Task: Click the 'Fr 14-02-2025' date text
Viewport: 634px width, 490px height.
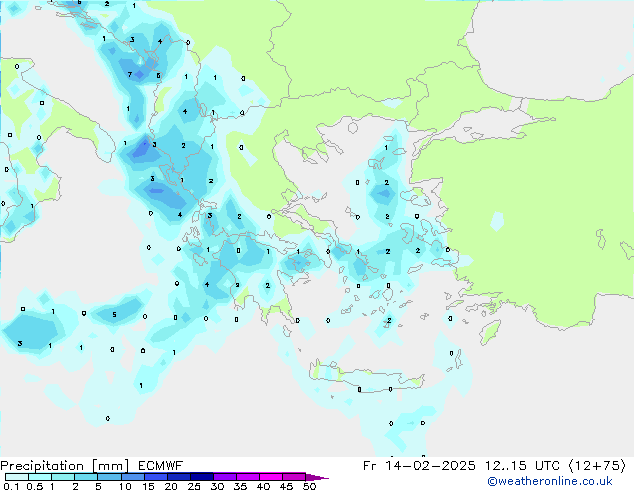Action: (419, 466)
